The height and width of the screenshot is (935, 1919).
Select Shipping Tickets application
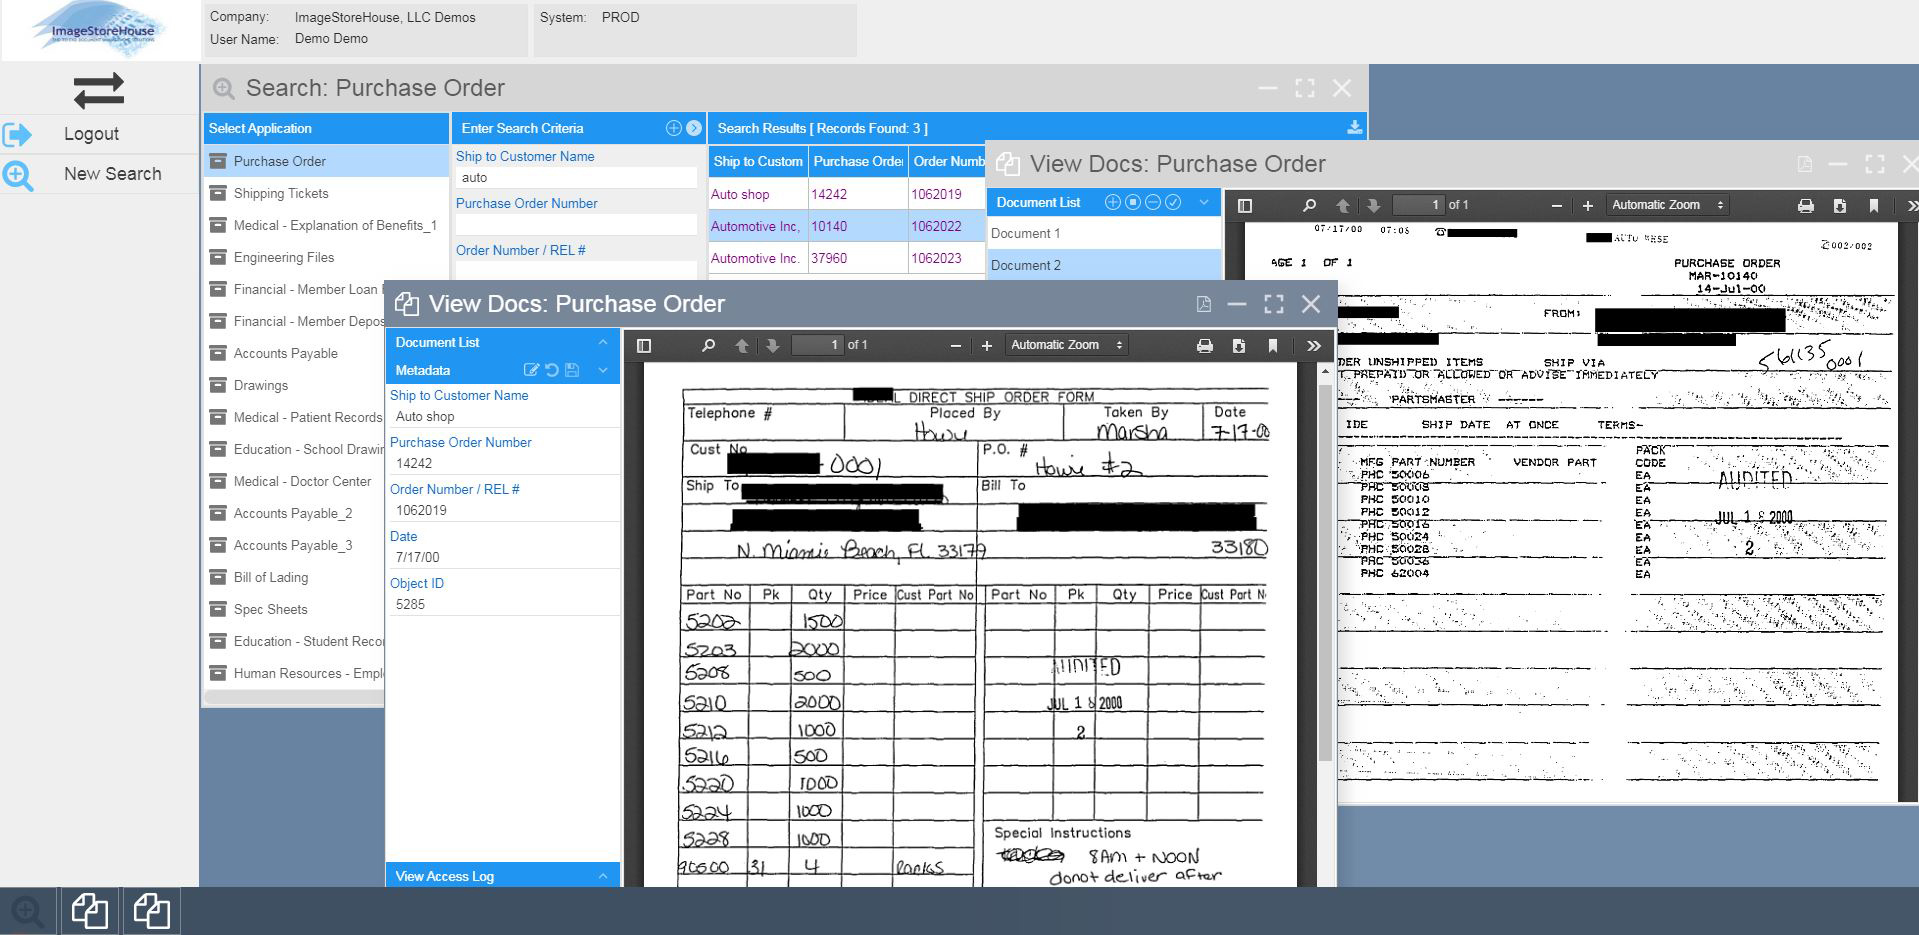tap(327, 193)
